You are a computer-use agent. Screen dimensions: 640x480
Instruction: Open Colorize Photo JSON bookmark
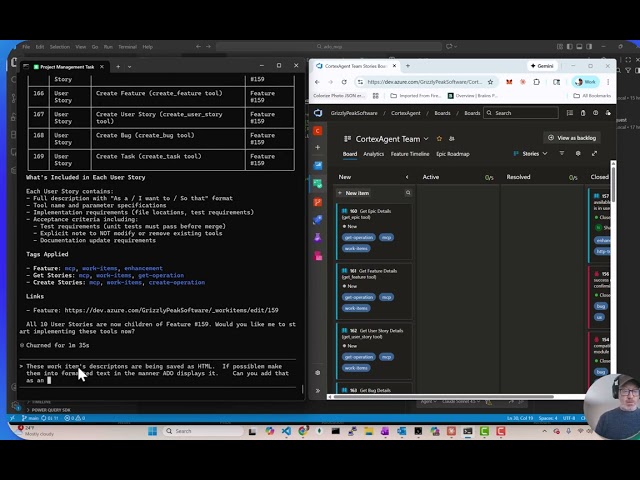click(339, 96)
